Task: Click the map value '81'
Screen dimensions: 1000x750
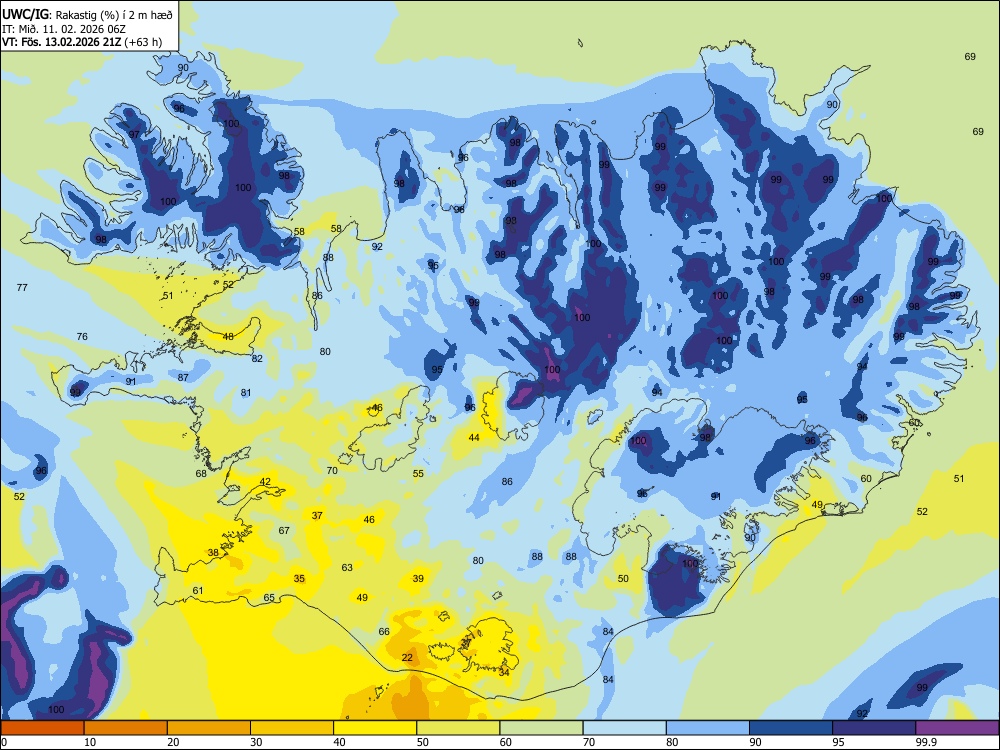Action: (246, 392)
